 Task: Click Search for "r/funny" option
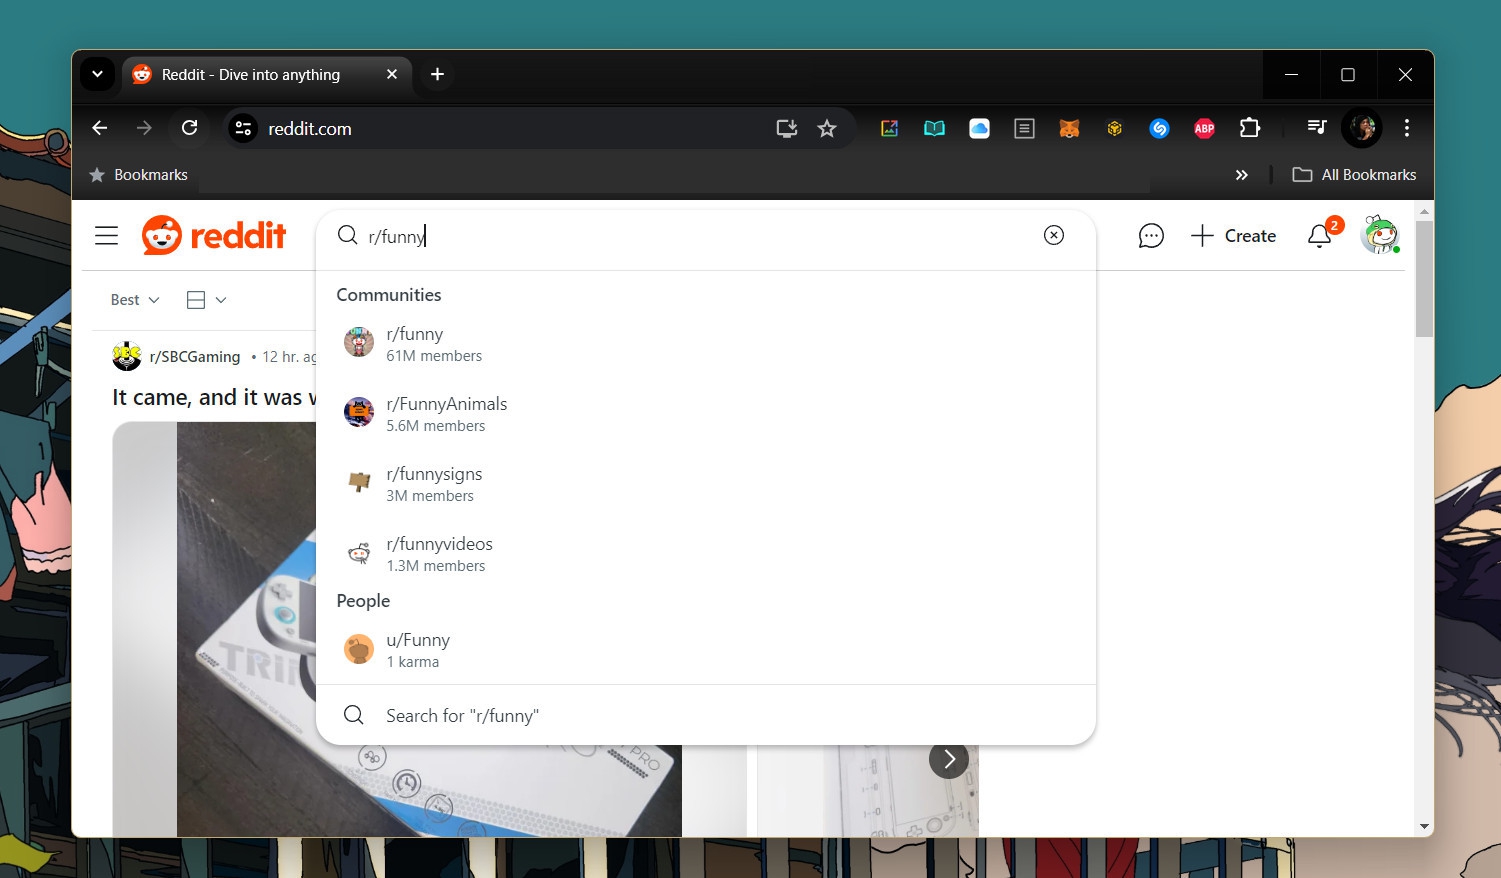pos(706,715)
